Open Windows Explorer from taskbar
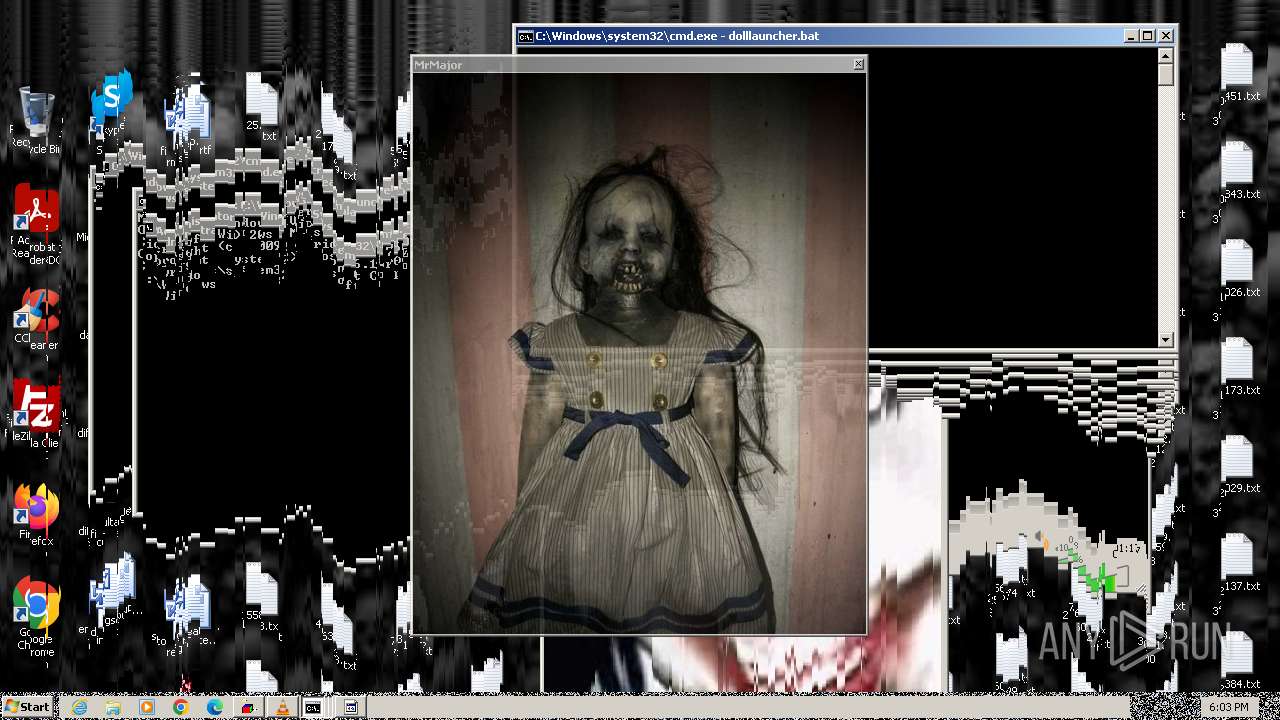Screen dimensions: 1280x720 point(113,707)
